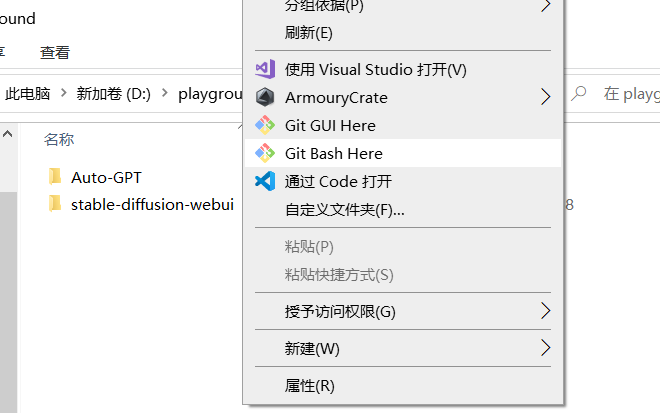Click the VS Code icon beside 通过 Code 打开
Viewport: 660px width, 413px height.
coord(264,181)
